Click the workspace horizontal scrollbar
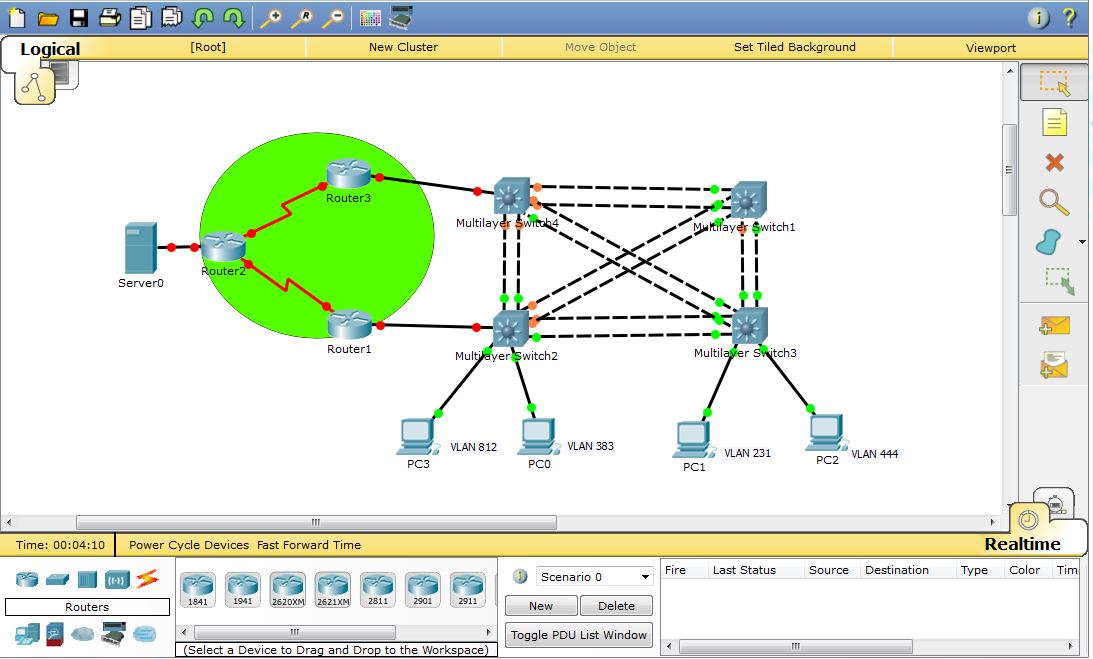Image resolution: width=1093 pixels, height=659 pixels. [x=316, y=522]
